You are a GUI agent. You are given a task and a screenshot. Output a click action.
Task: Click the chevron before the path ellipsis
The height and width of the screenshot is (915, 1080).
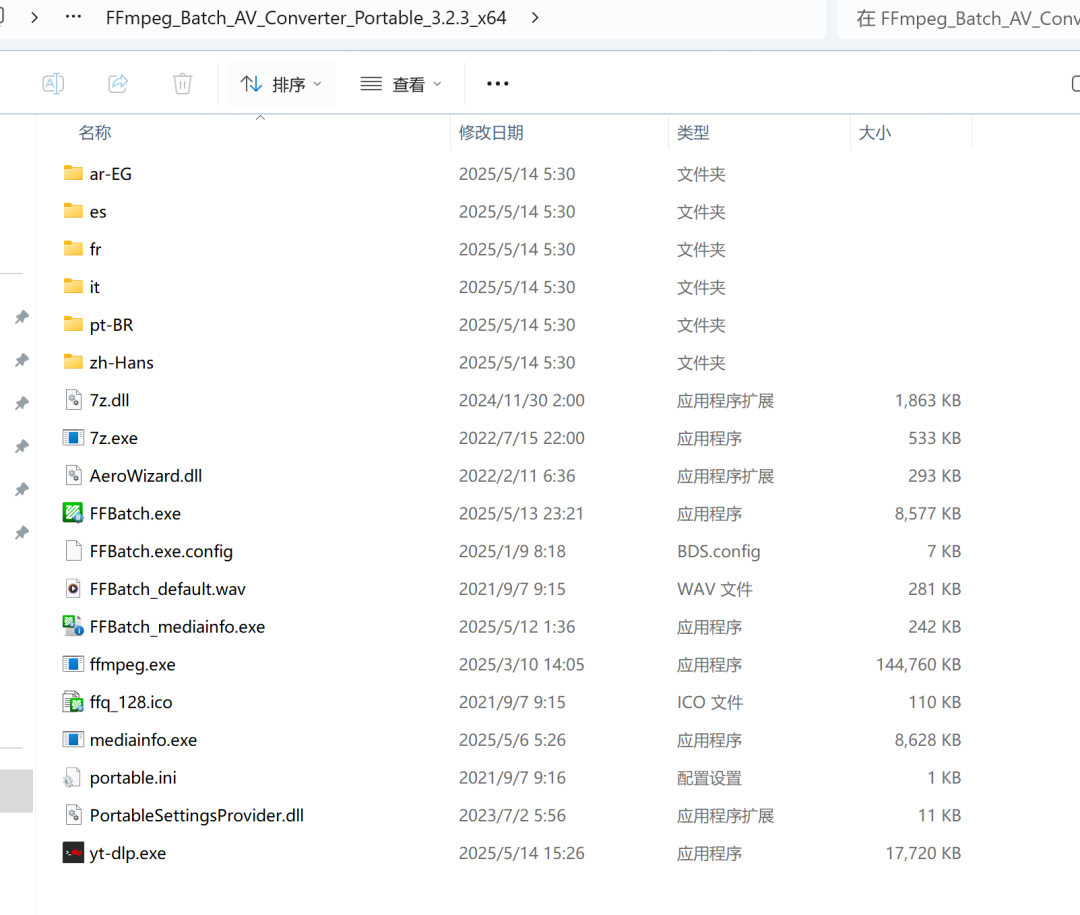pos(34,17)
